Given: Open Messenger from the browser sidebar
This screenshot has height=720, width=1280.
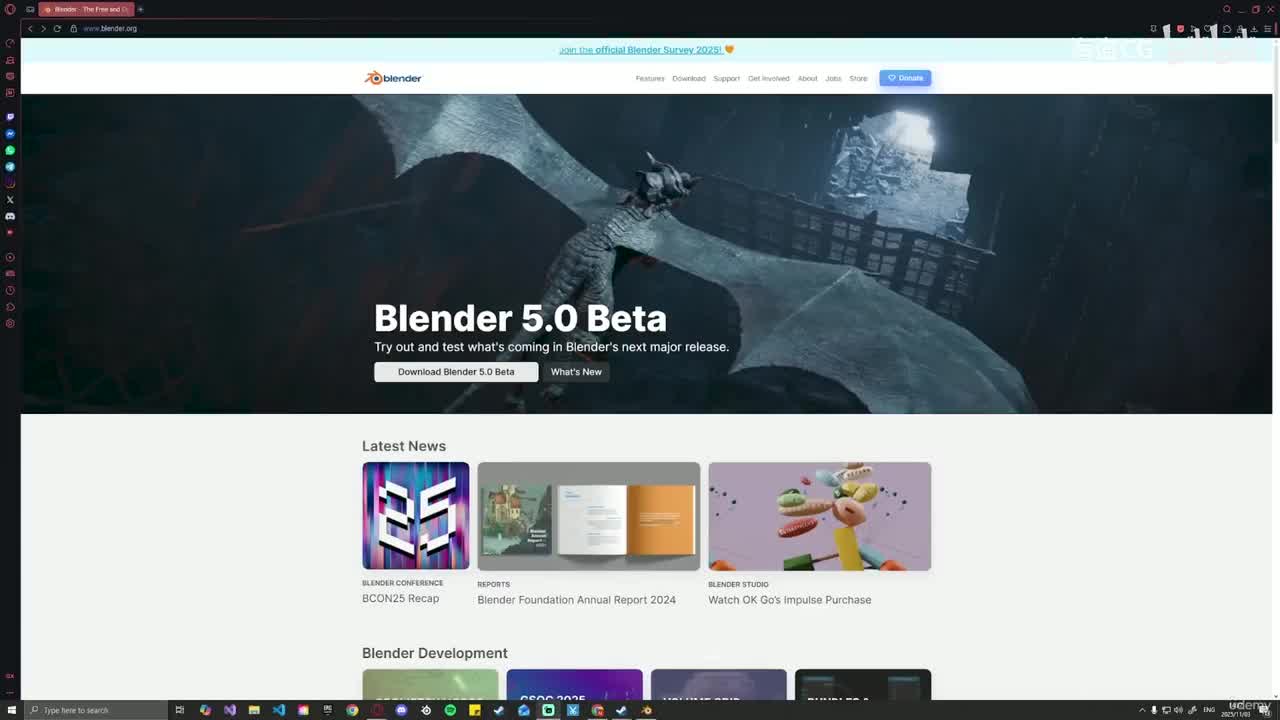Looking at the screenshot, I should click(10, 134).
